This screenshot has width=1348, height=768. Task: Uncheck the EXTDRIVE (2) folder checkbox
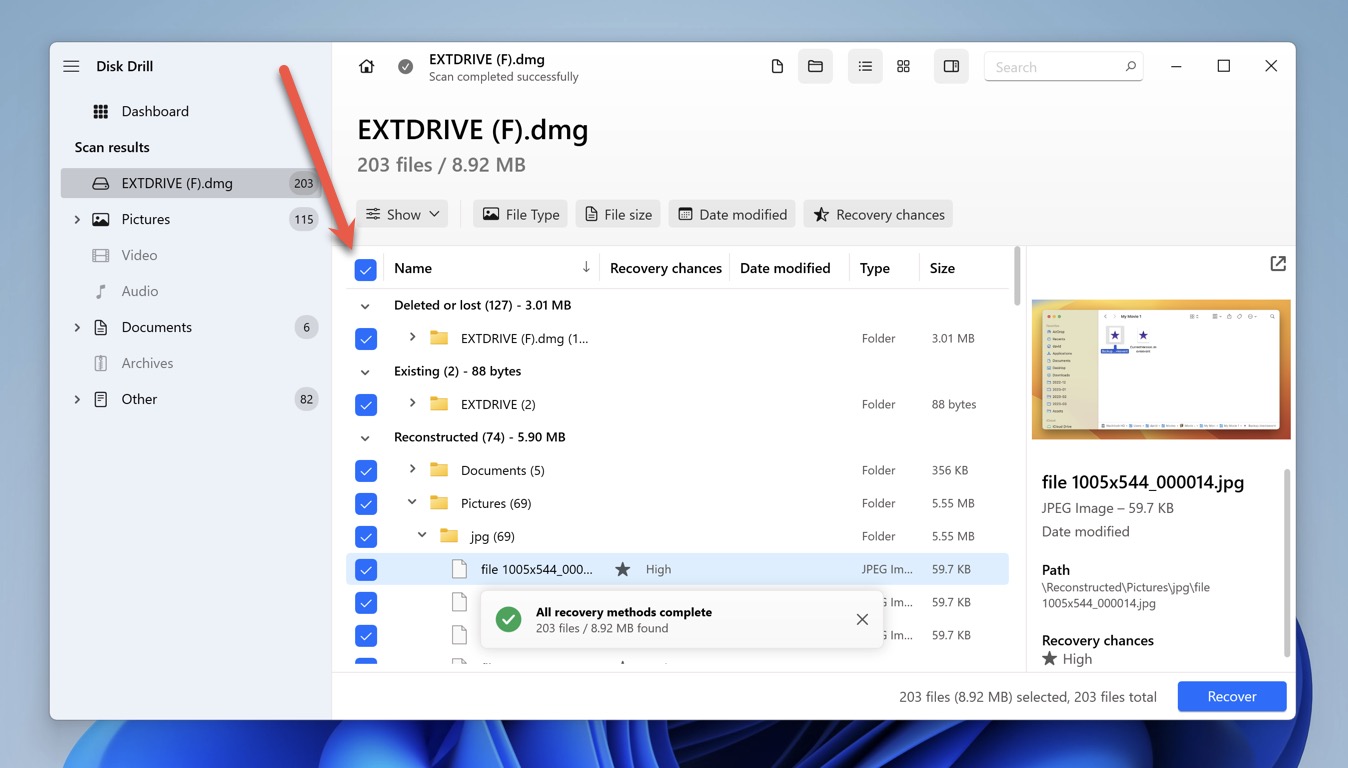coord(366,404)
